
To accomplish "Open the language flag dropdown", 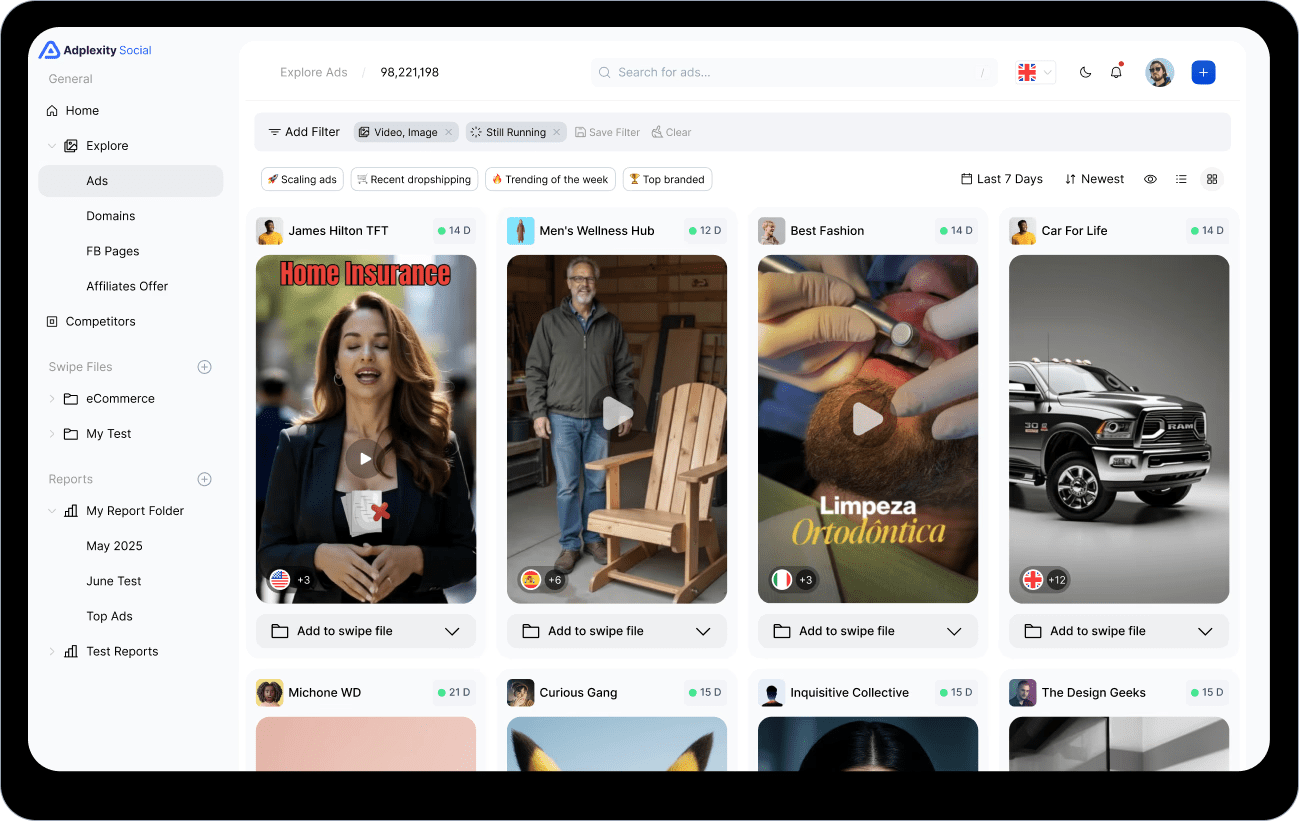I will click(1034, 72).
